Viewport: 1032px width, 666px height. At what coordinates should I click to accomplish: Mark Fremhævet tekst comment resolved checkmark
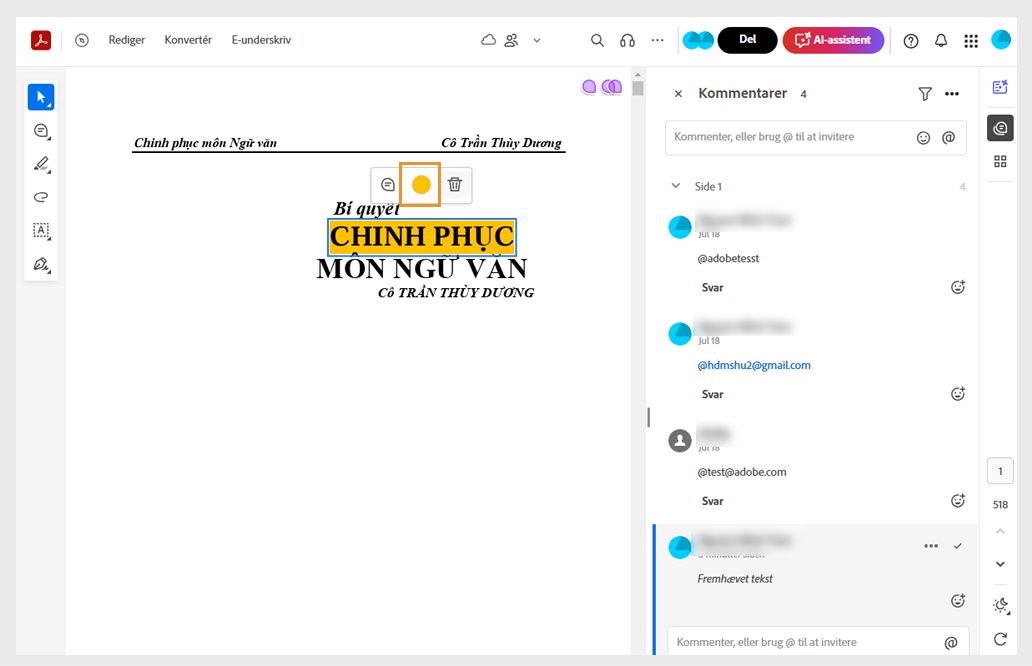[958, 546]
